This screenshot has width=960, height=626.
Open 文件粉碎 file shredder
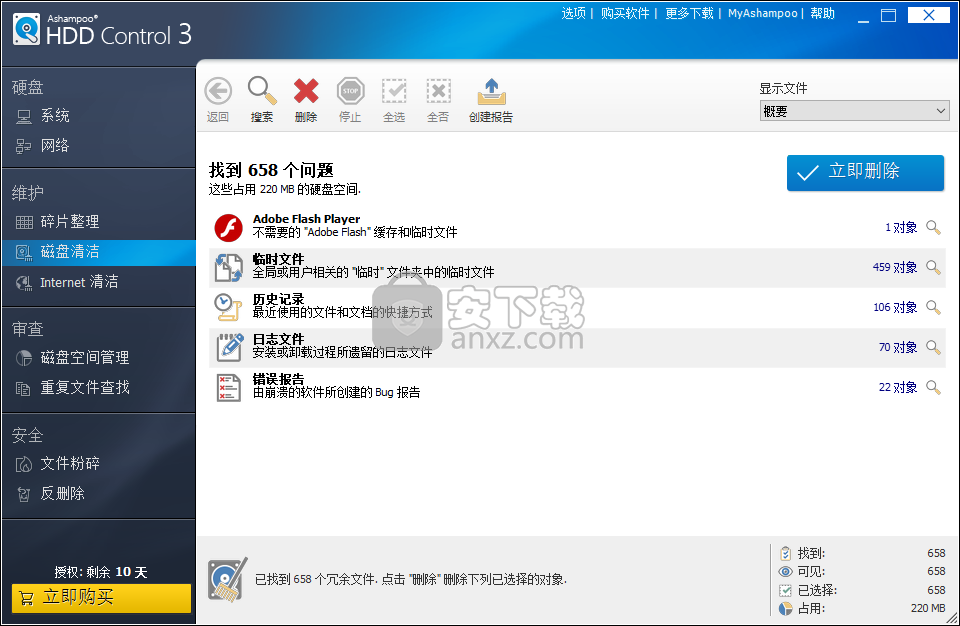(99, 464)
